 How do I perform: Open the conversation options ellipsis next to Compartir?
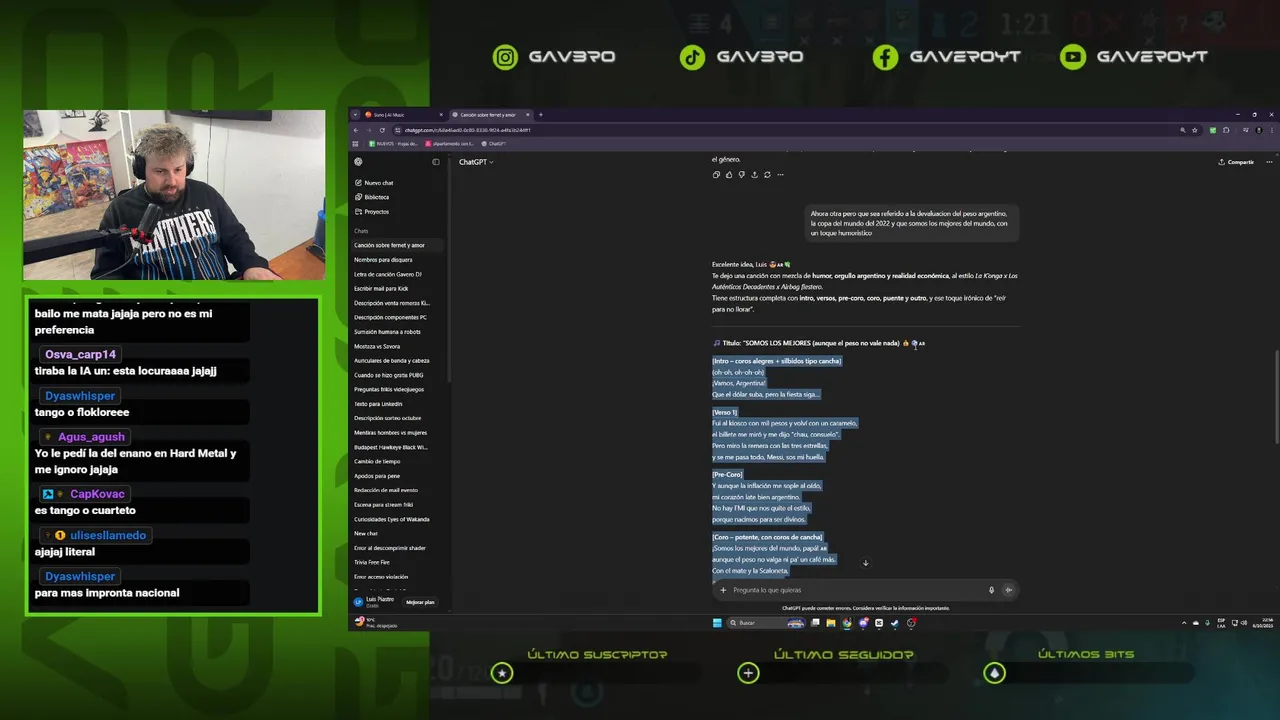tap(1269, 162)
